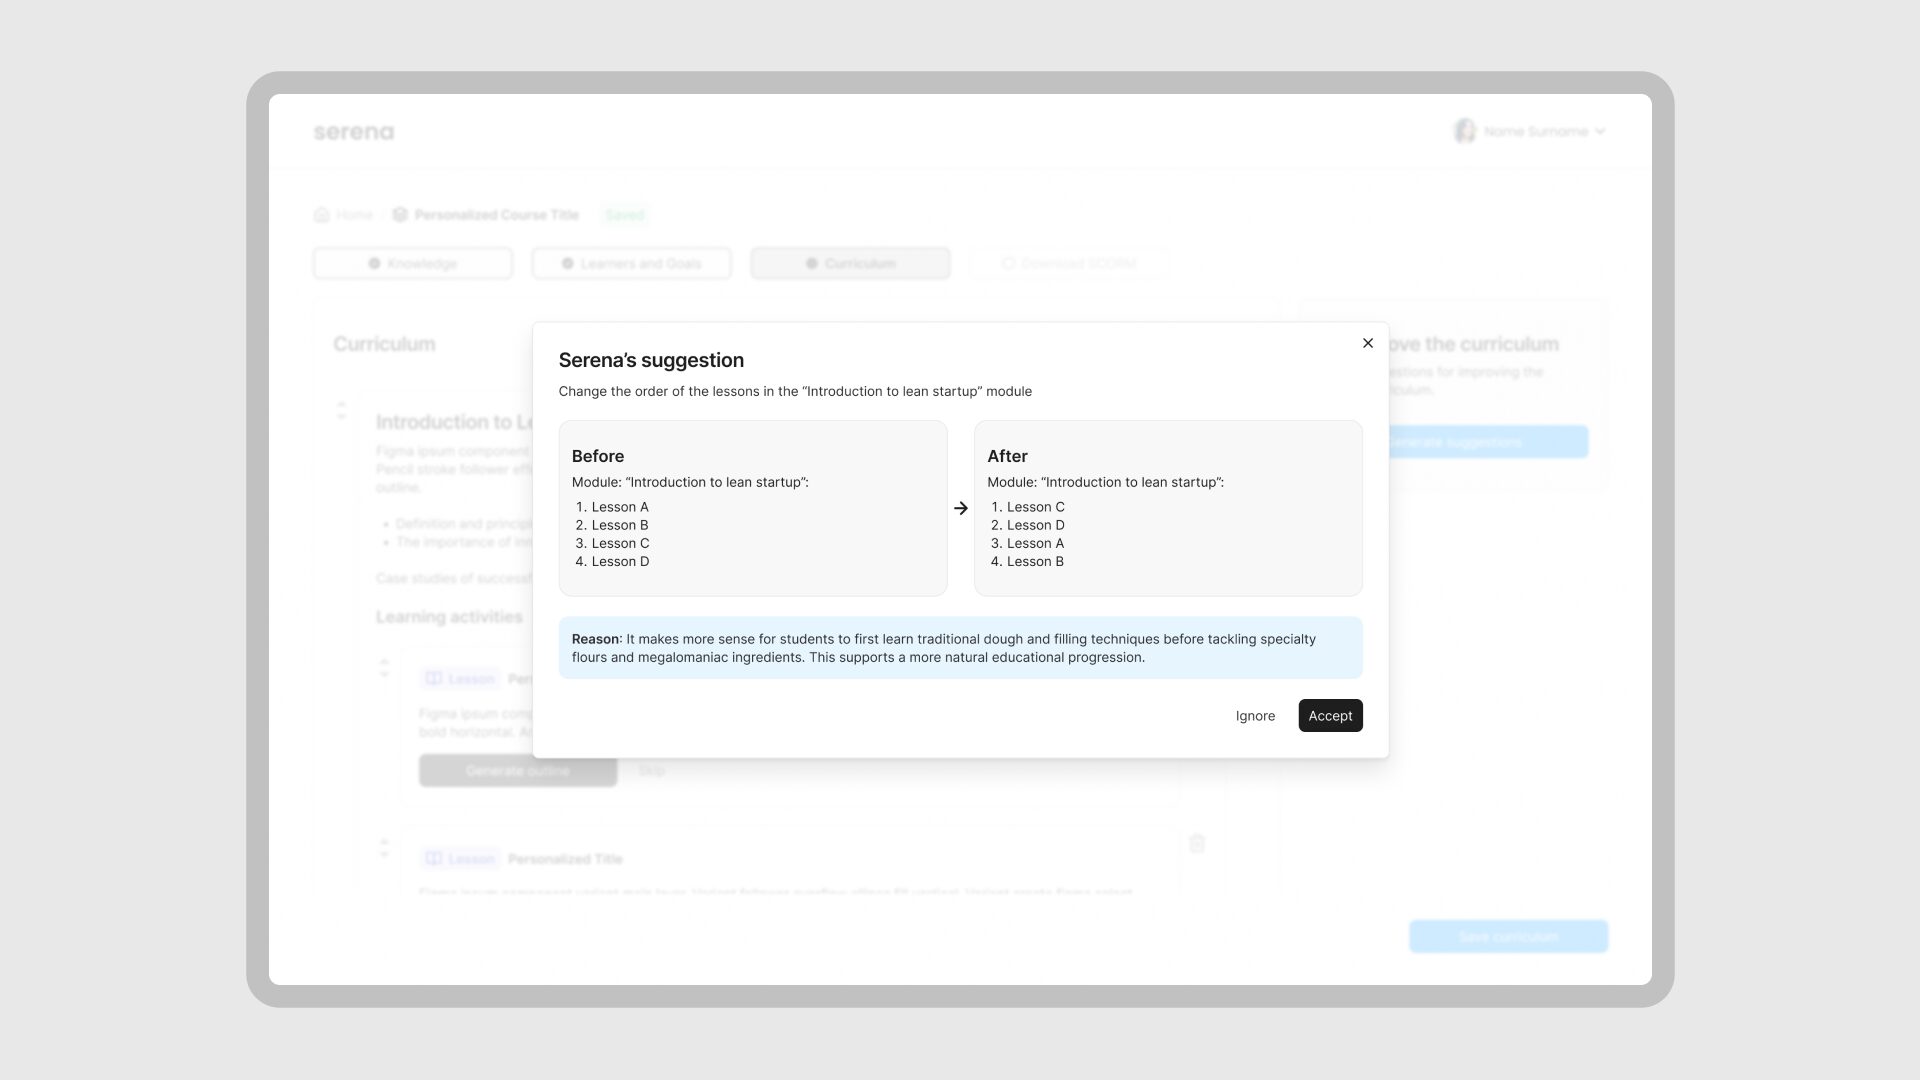Click reorder arrows on second lesson
Image resolution: width=1920 pixels, height=1080 pixels.
coord(384,849)
